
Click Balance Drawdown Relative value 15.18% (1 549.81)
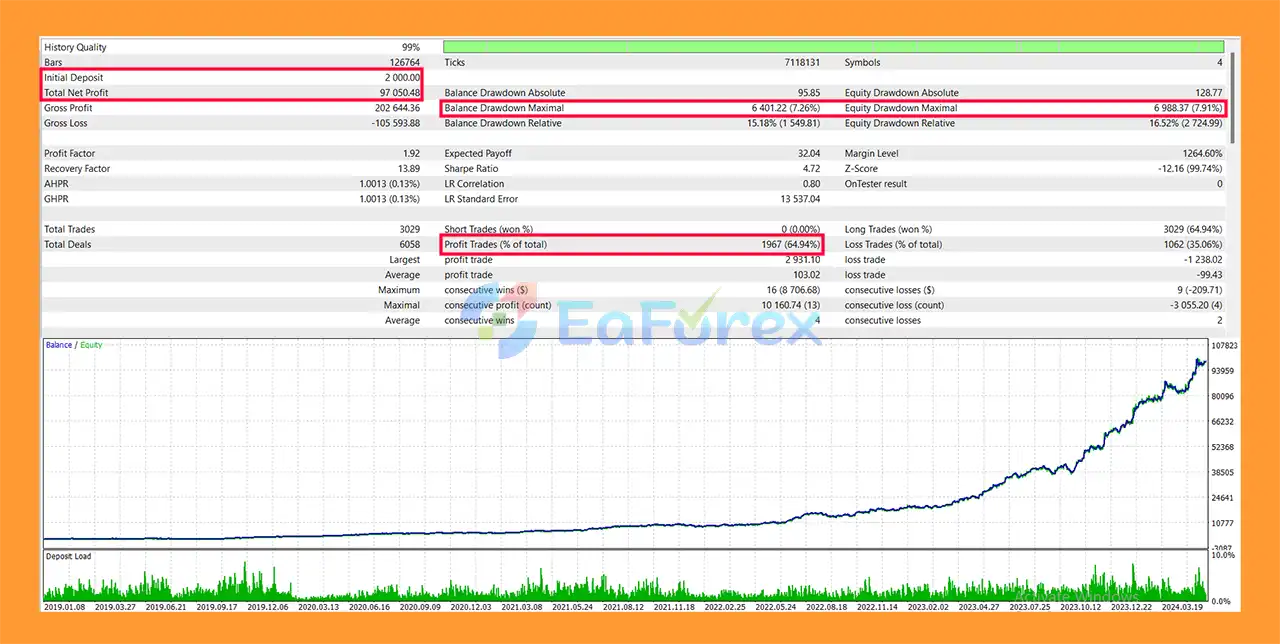[783, 123]
